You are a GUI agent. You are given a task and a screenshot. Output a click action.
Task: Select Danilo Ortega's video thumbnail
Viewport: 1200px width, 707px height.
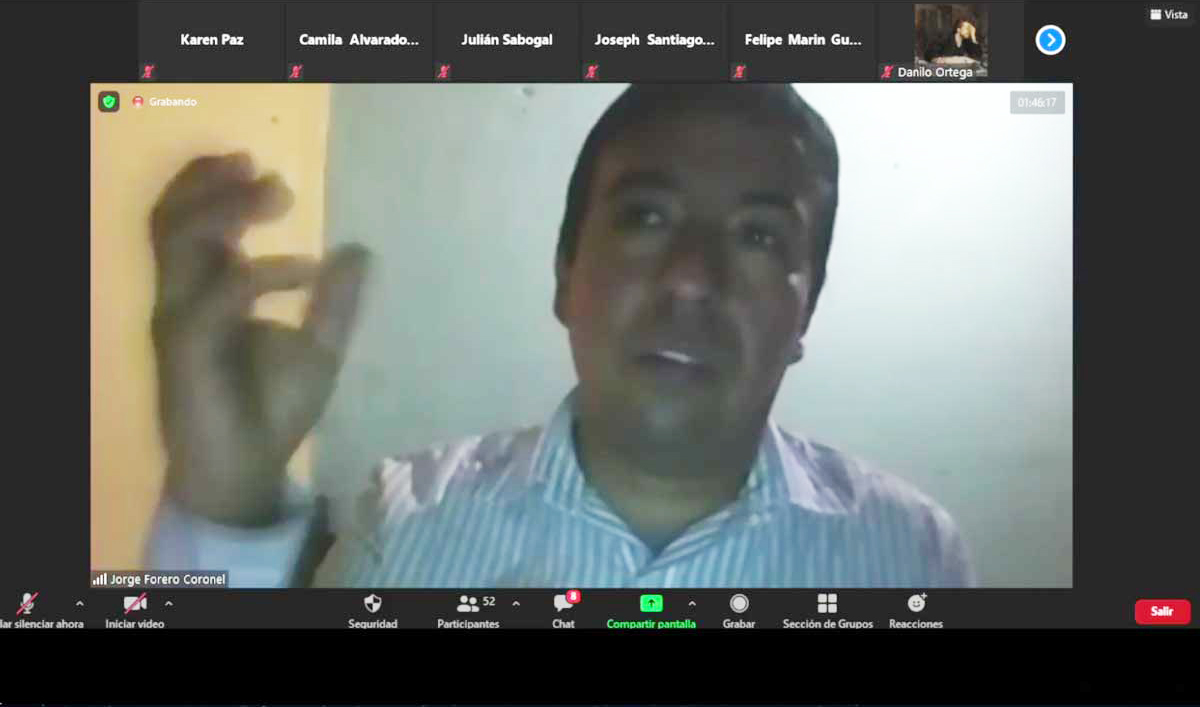point(950,41)
